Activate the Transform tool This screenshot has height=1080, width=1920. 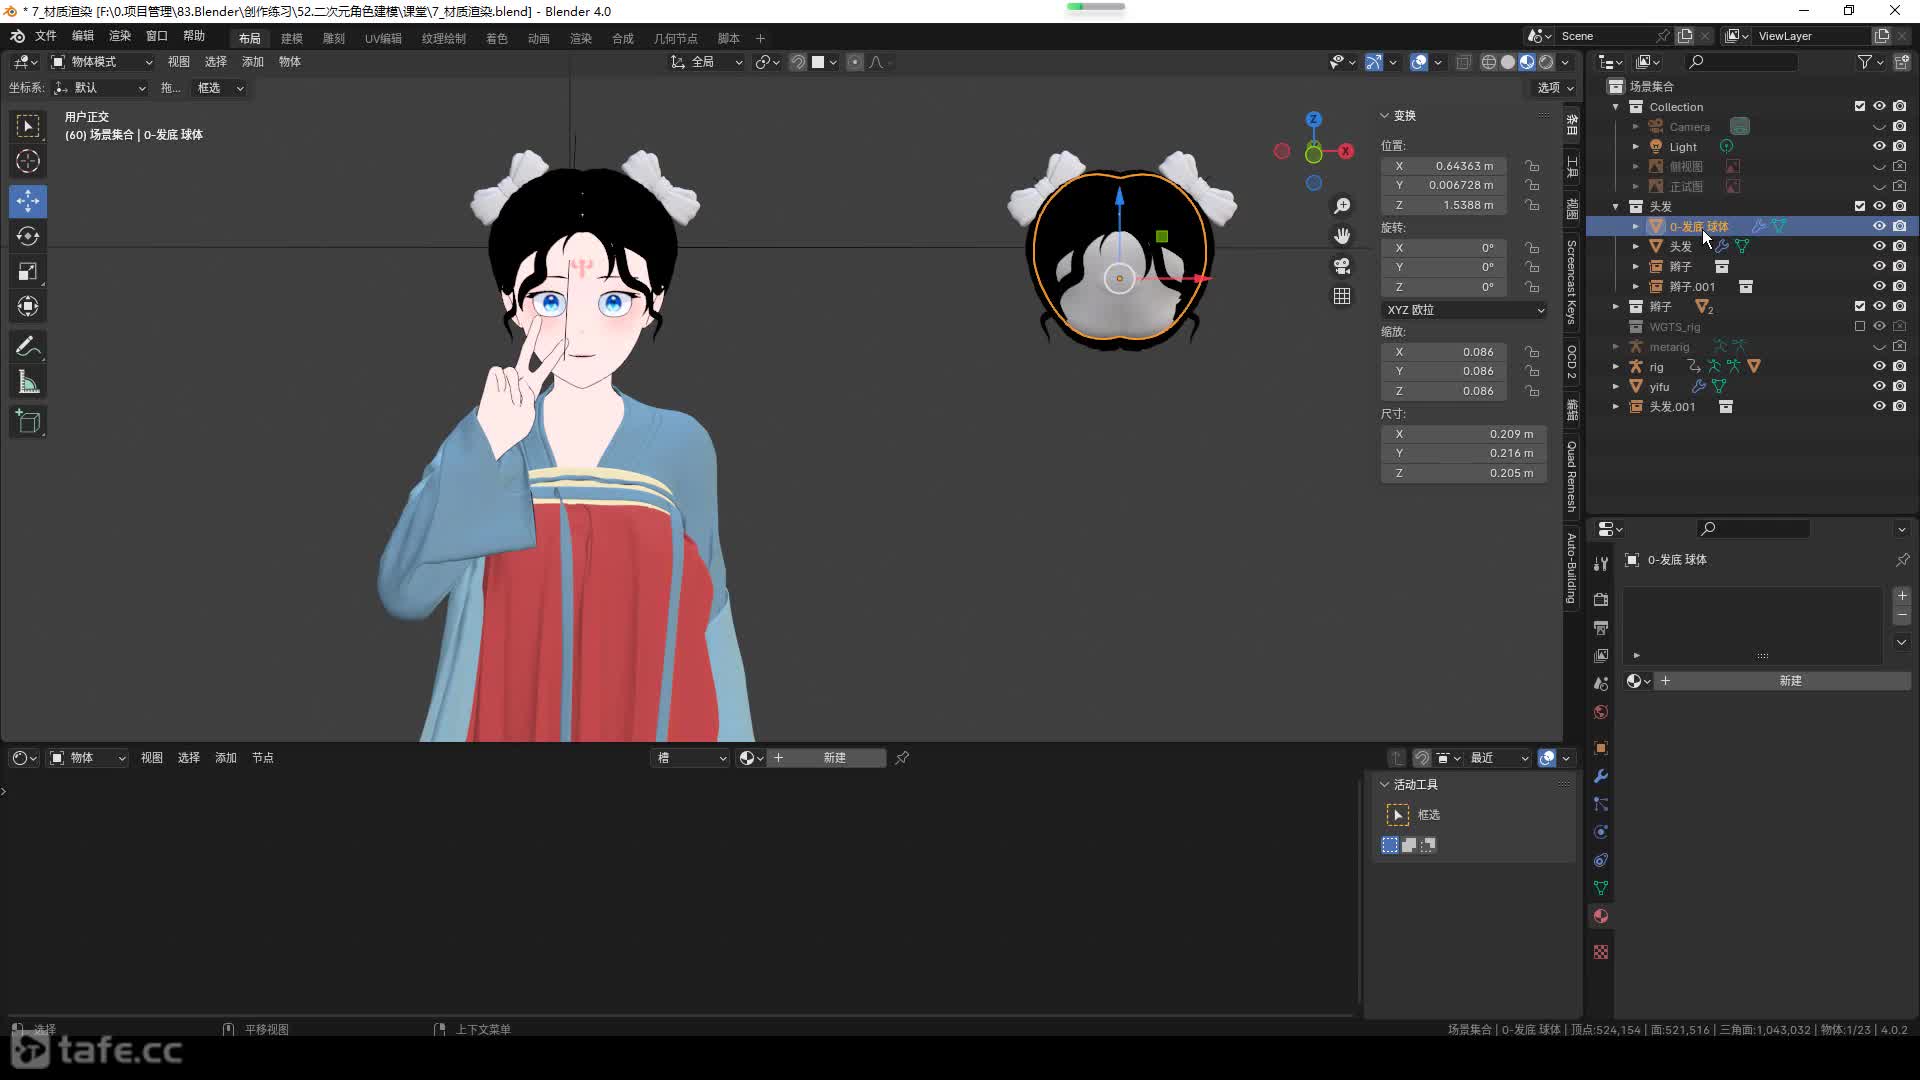[x=28, y=306]
